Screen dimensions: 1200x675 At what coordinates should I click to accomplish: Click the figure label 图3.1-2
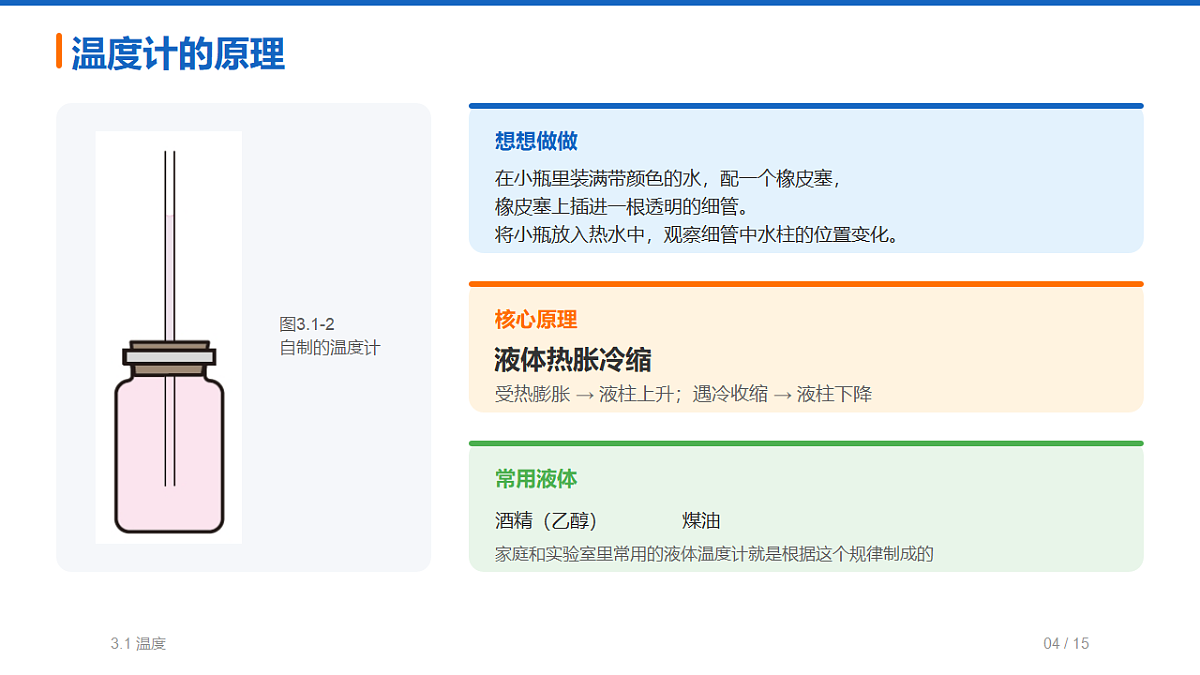tap(307, 325)
